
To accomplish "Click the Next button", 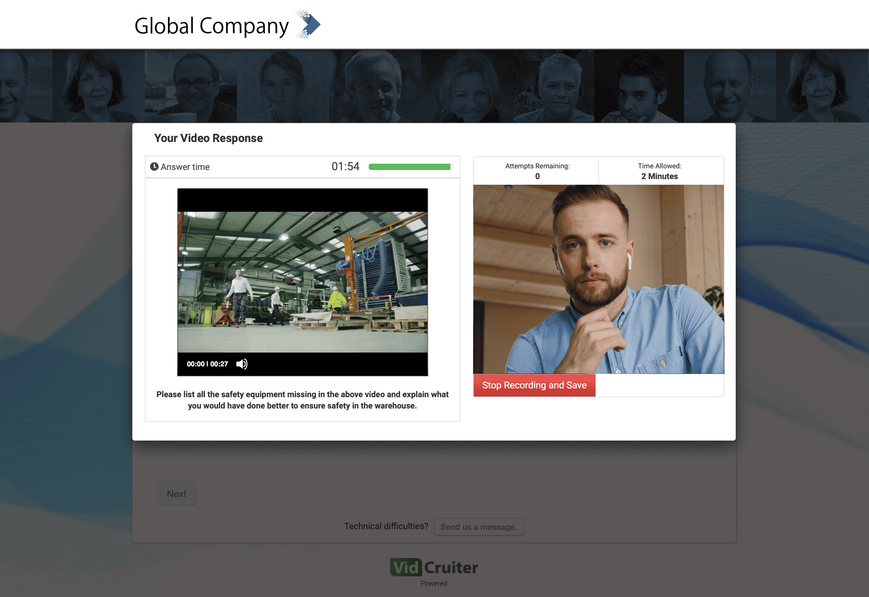I will coord(176,494).
